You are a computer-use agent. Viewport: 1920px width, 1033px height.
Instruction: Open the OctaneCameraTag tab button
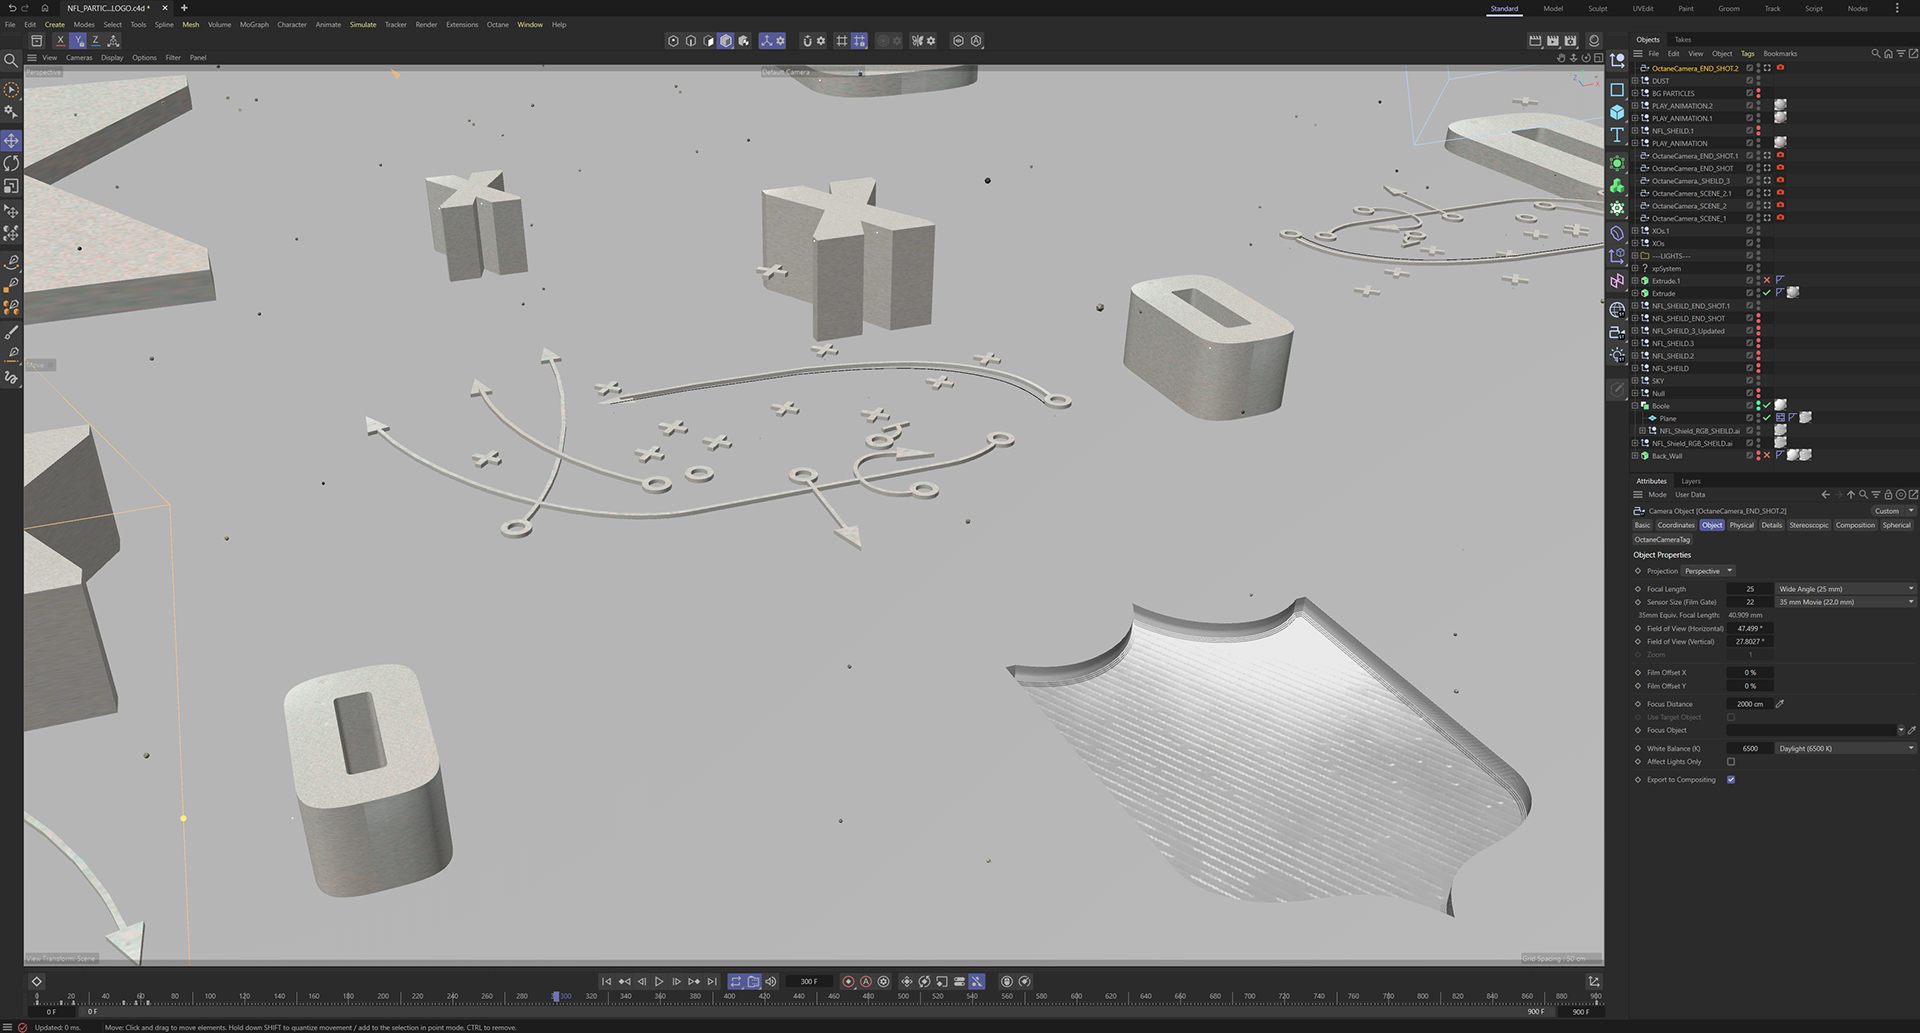point(1662,540)
